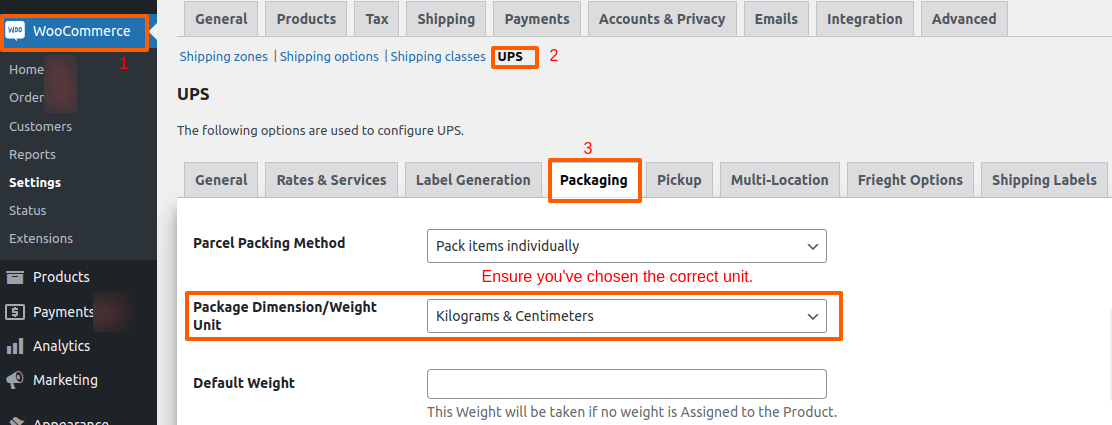
Task: Open Extensions in the WooCommerce submenu
Action: click(x=41, y=239)
